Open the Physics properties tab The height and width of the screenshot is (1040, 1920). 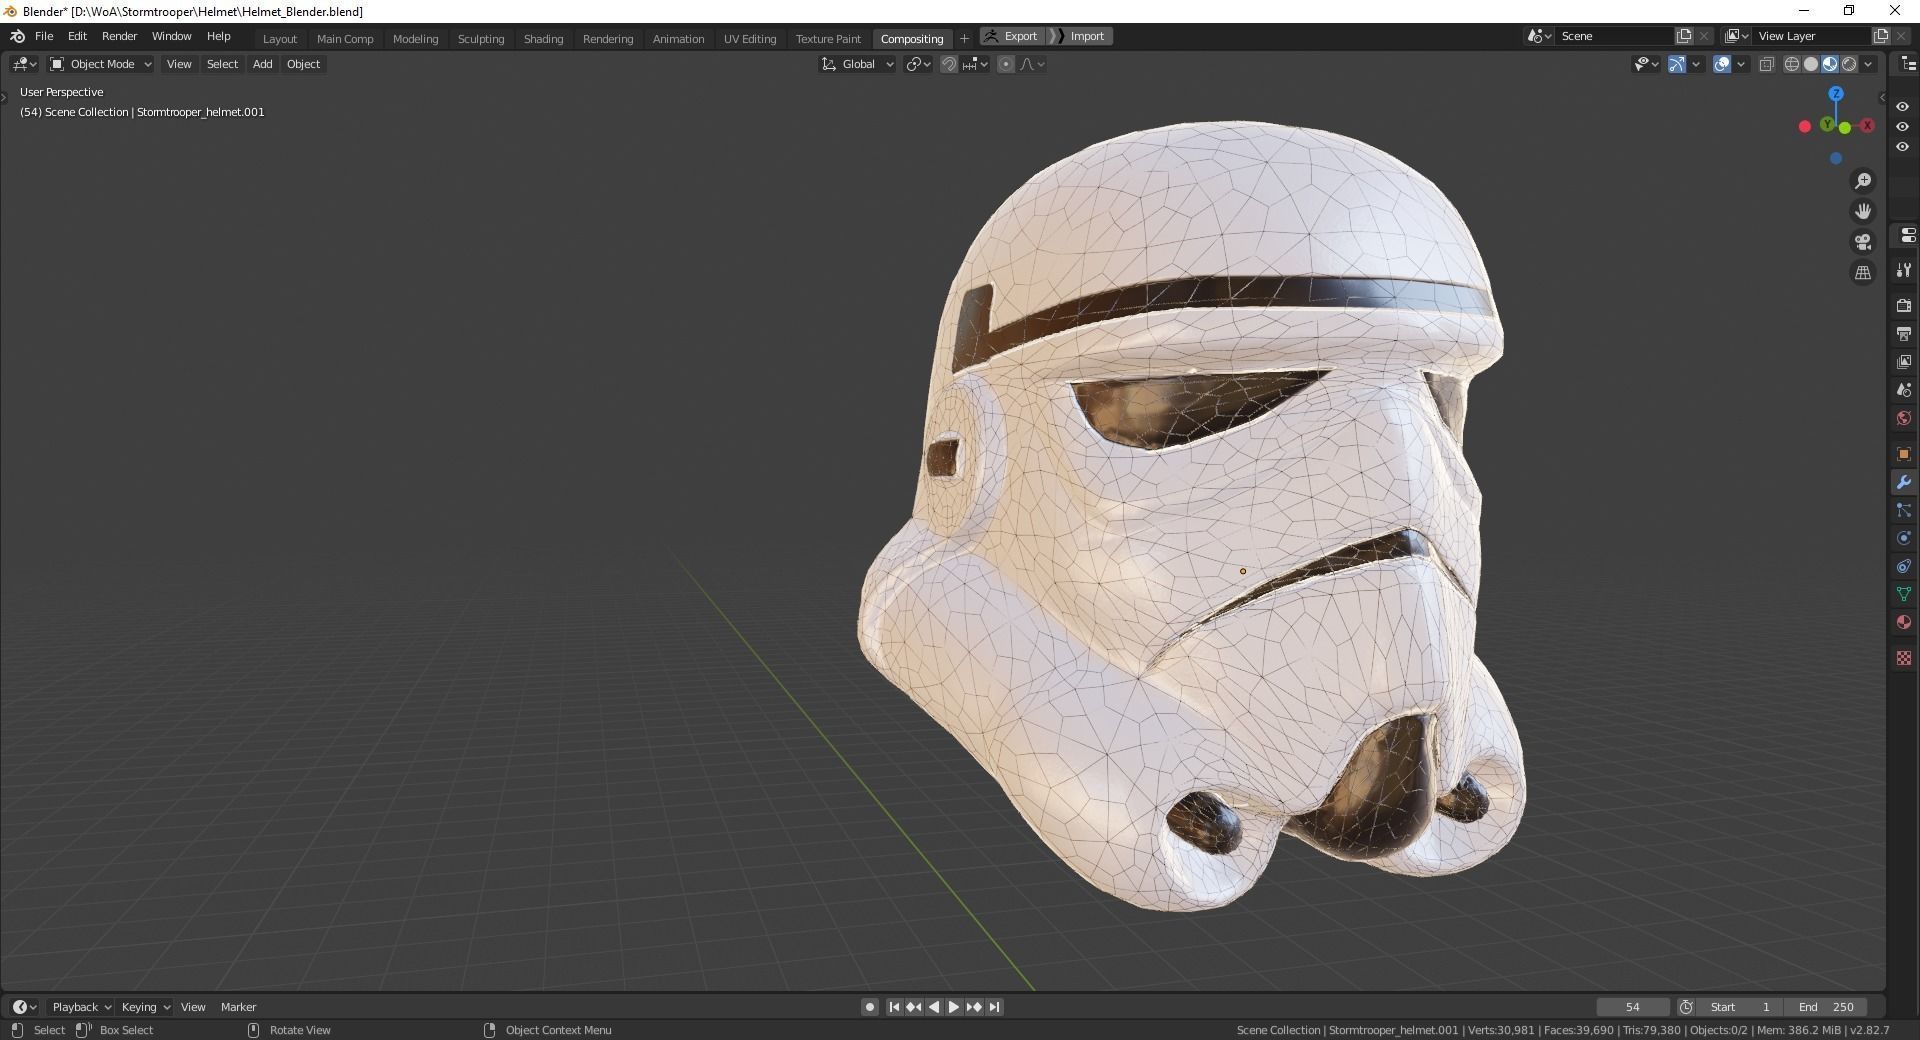(x=1904, y=538)
